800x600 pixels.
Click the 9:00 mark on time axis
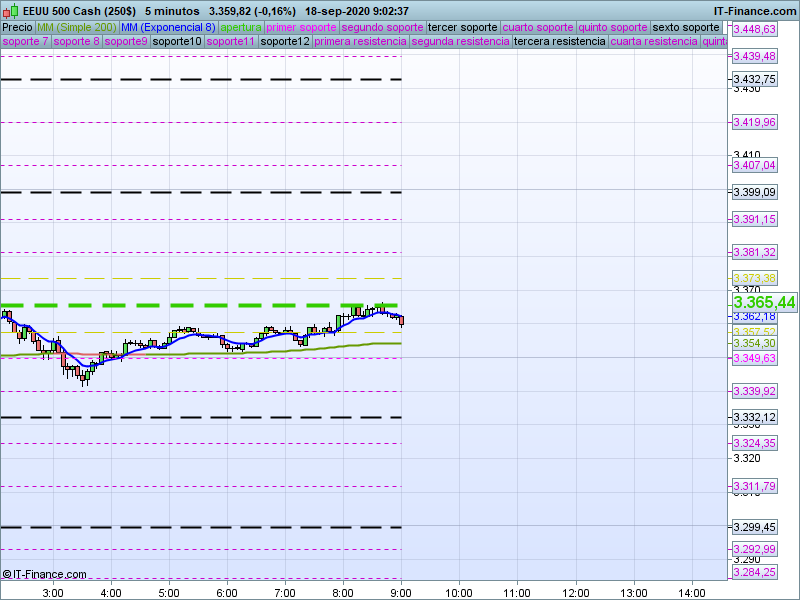tap(402, 592)
